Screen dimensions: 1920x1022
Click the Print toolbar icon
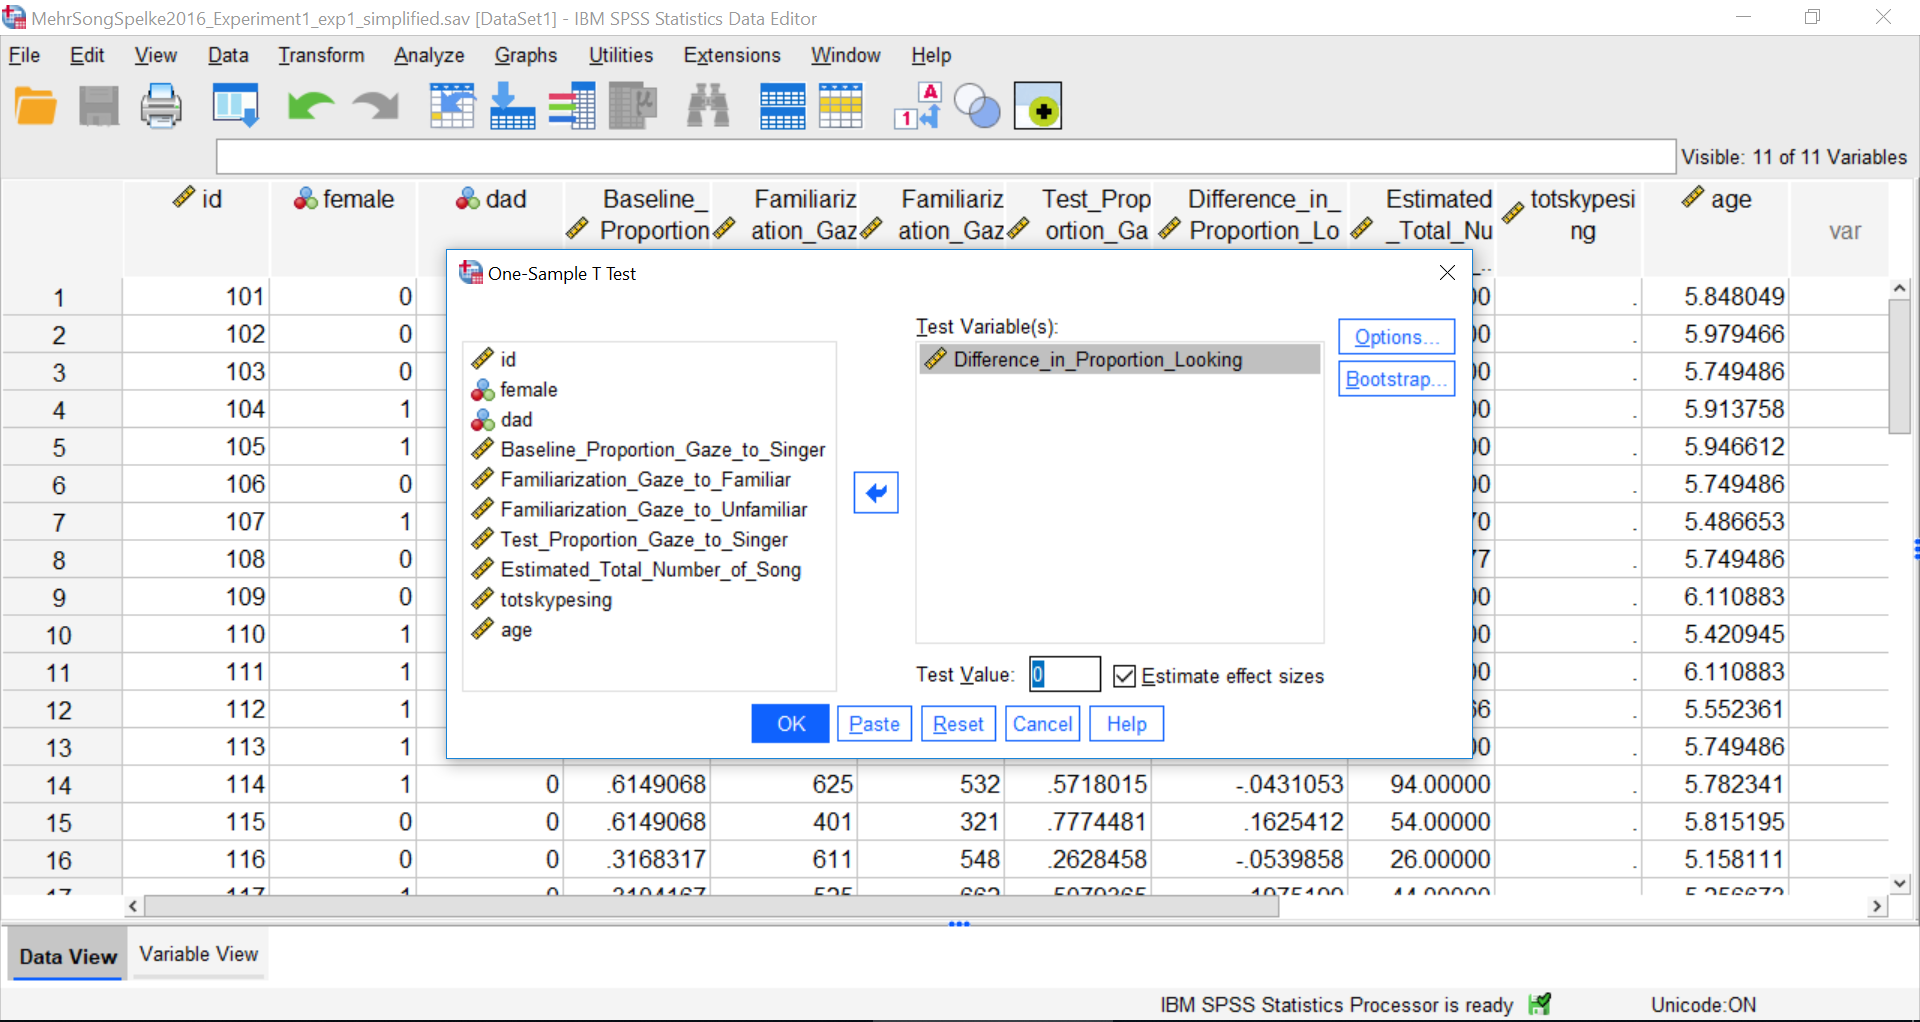click(161, 106)
